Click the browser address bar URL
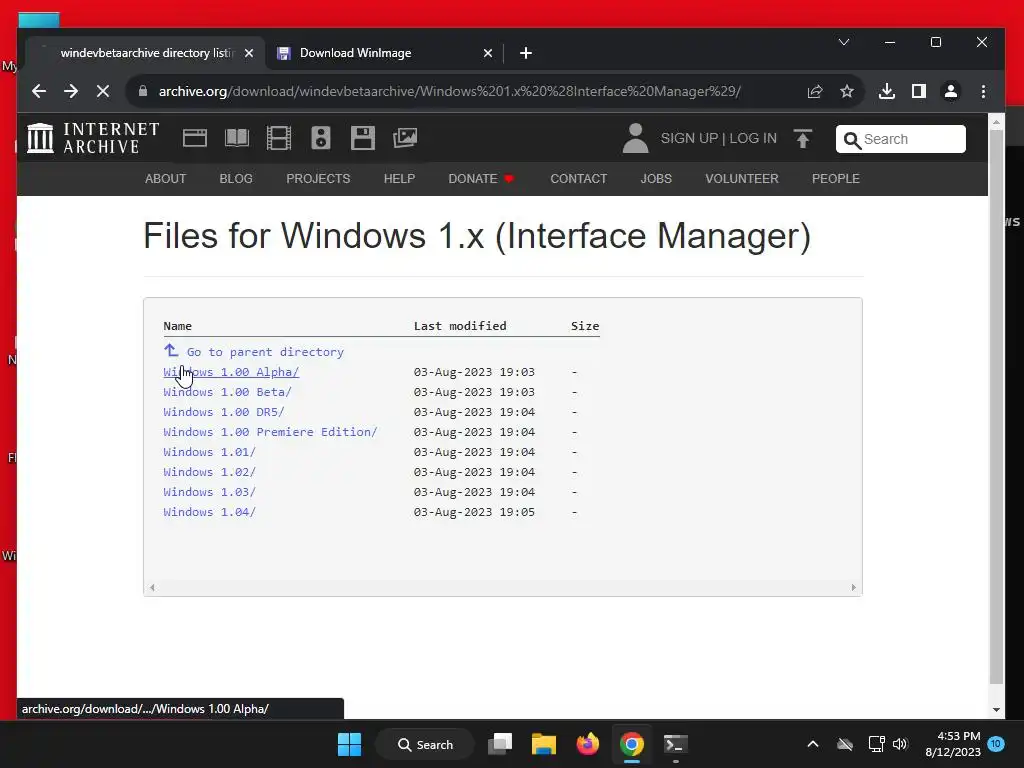The height and width of the screenshot is (768, 1024). coord(449,91)
